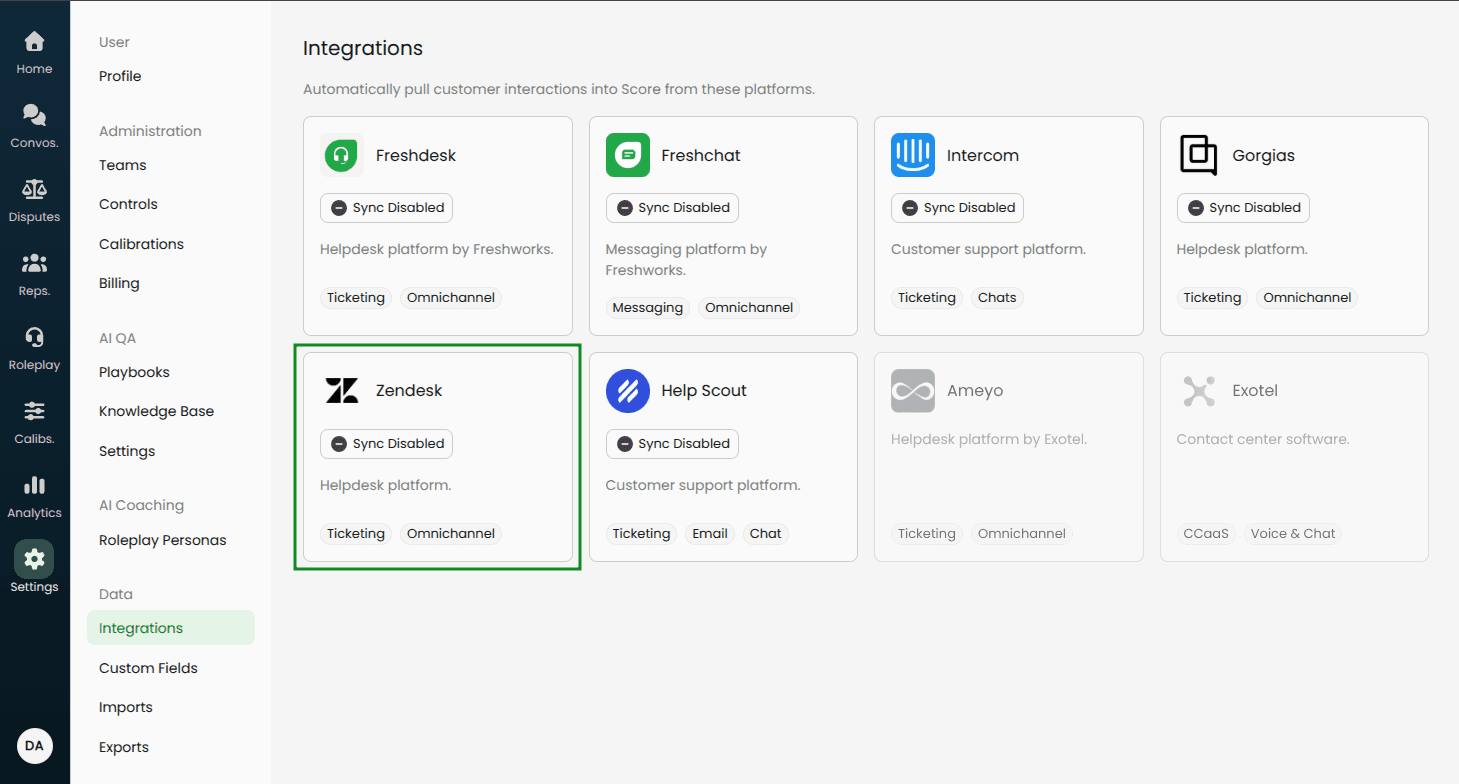Click the Zendesk logo icon

[x=342, y=391]
